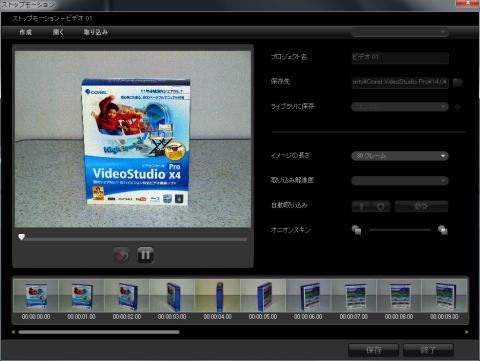480x361 pixels.
Task: Select frame thumbnail at 00:00:06.00
Action: (x=308, y=296)
